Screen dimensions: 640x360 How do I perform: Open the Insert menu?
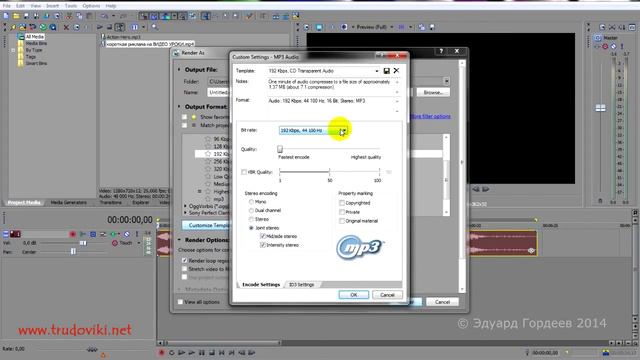[52, 6]
